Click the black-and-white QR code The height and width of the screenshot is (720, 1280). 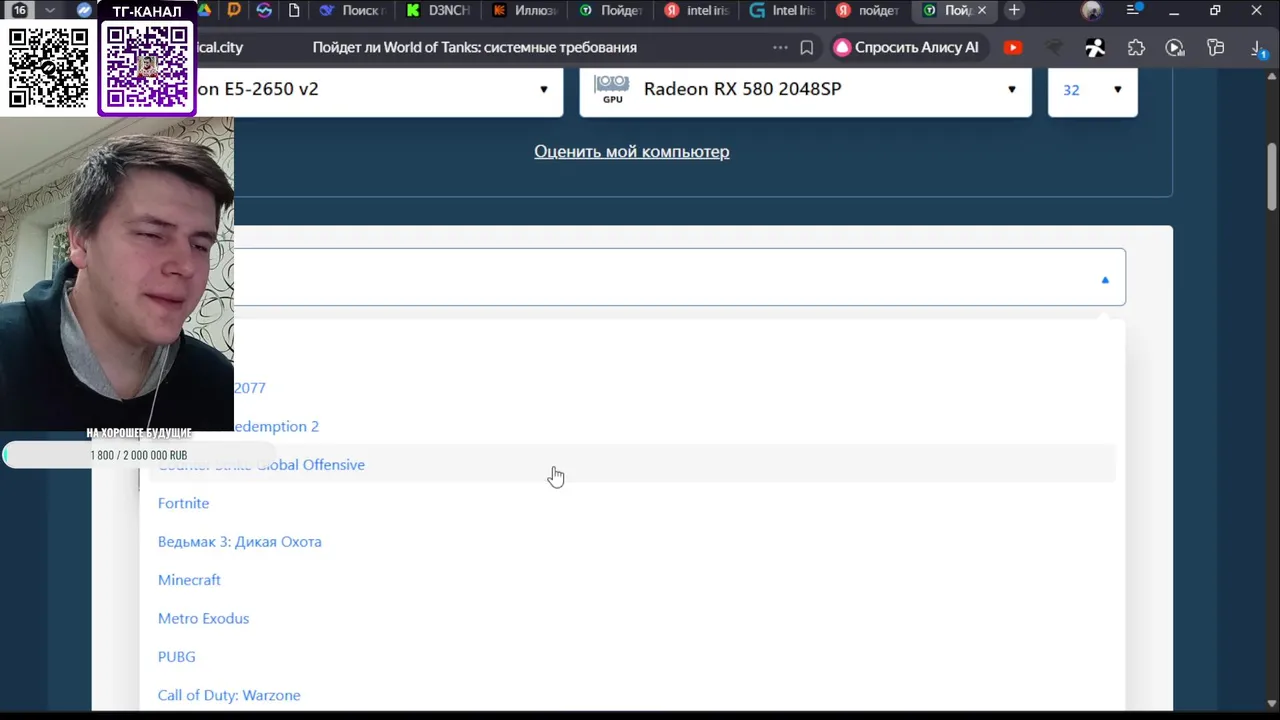click(x=48, y=67)
